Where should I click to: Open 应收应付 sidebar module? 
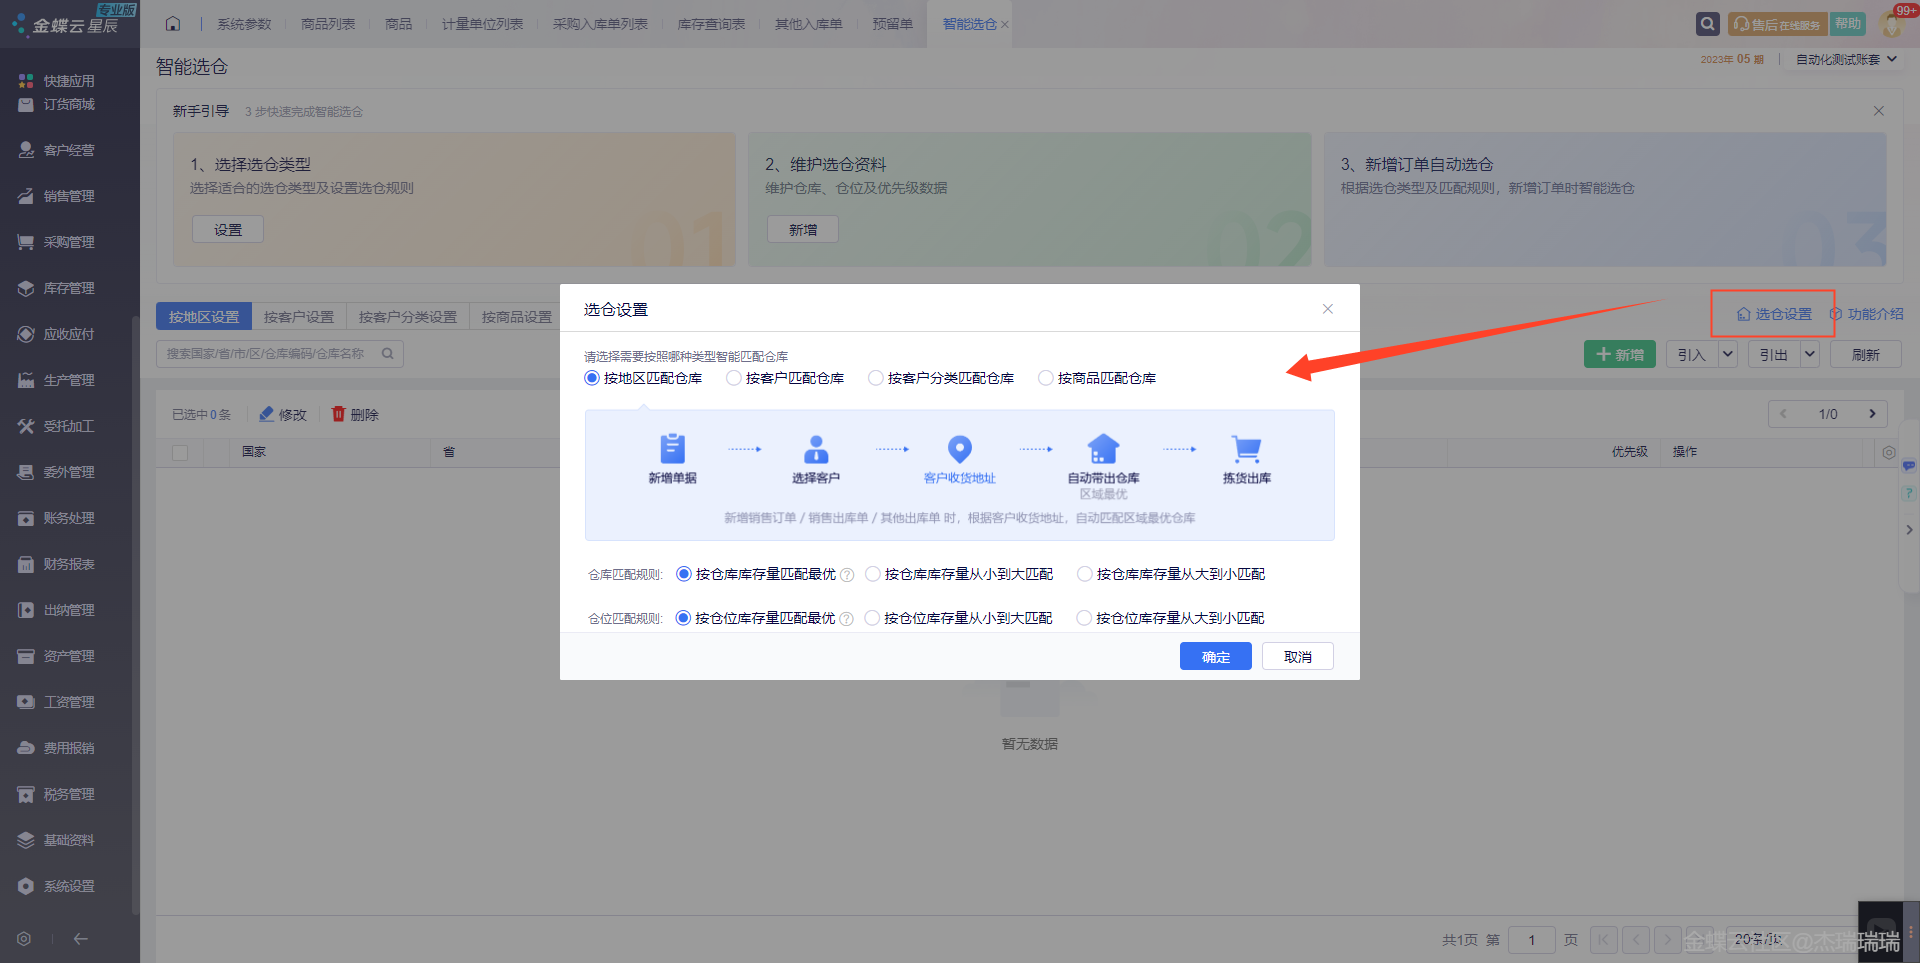(x=57, y=334)
